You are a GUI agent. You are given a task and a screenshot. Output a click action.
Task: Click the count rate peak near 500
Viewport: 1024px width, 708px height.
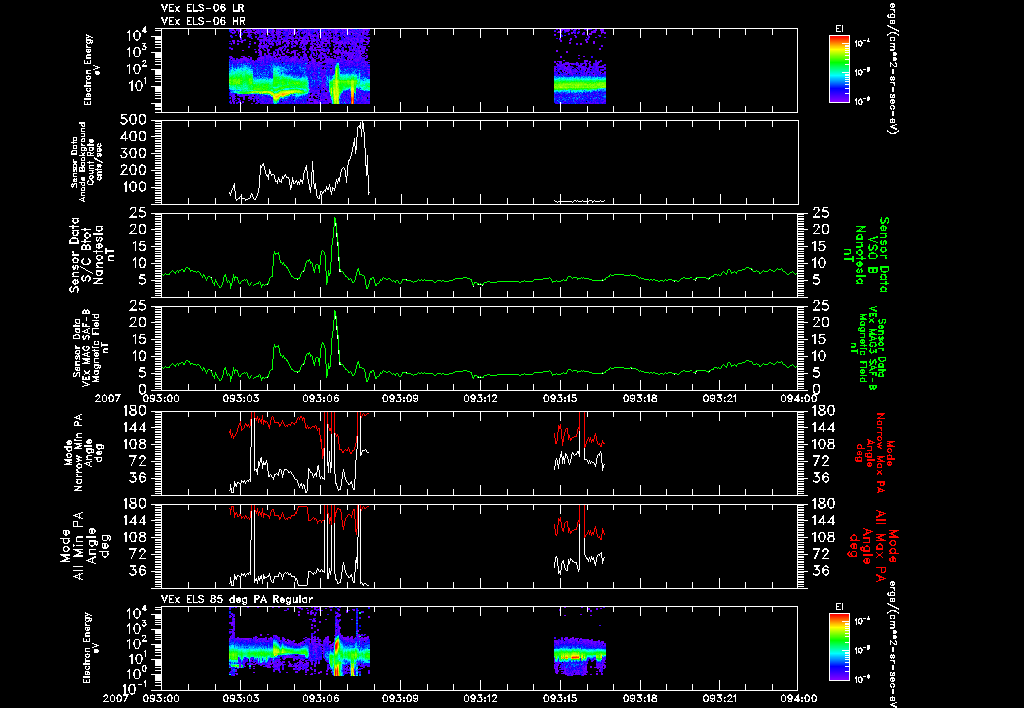pyautogui.click(x=361, y=124)
